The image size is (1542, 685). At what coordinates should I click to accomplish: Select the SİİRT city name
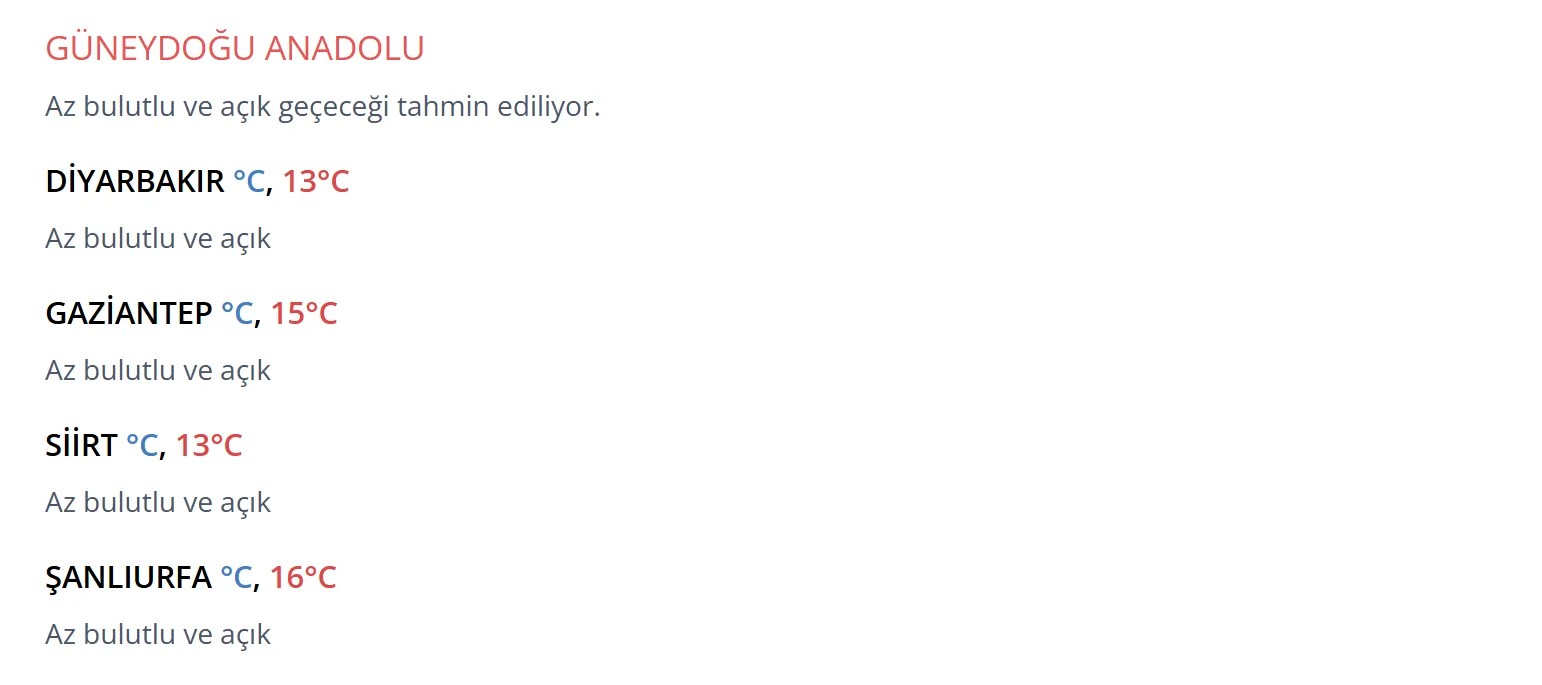81,446
